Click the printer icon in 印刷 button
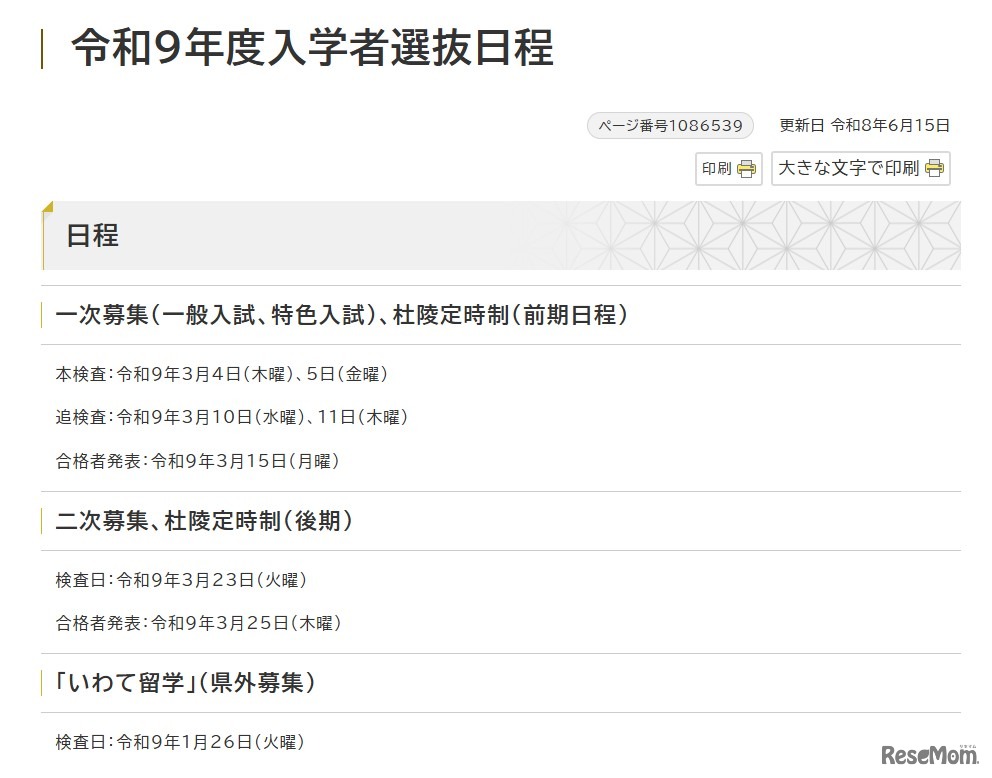 [747, 169]
